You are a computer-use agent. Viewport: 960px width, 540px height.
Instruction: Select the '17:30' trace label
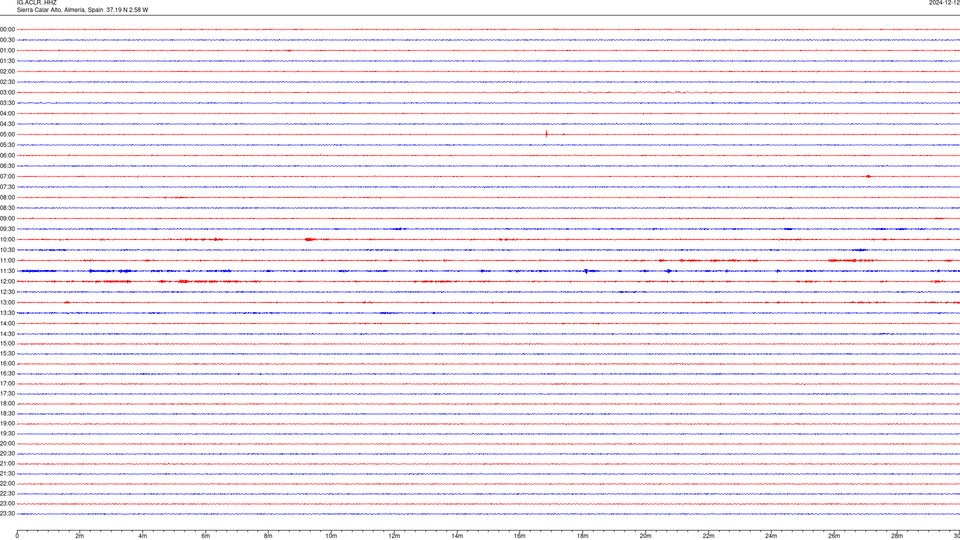(7, 394)
